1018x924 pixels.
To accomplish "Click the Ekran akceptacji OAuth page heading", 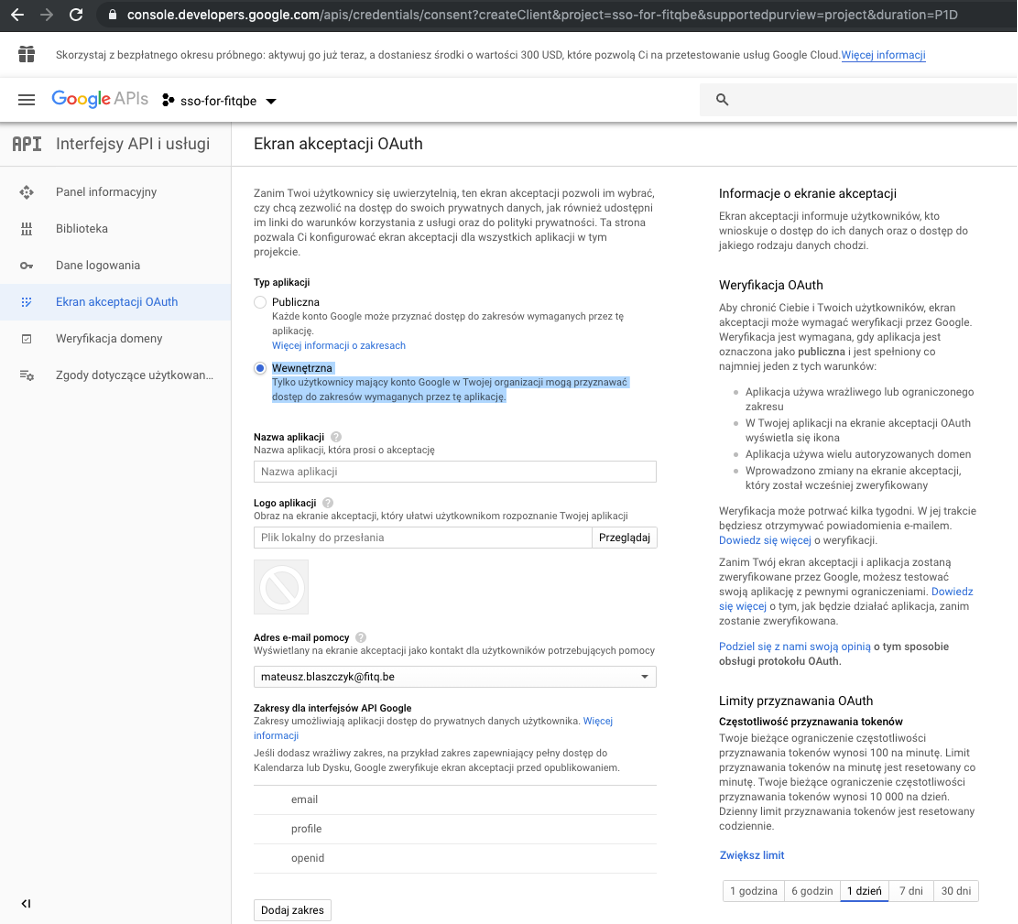I will 338,144.
